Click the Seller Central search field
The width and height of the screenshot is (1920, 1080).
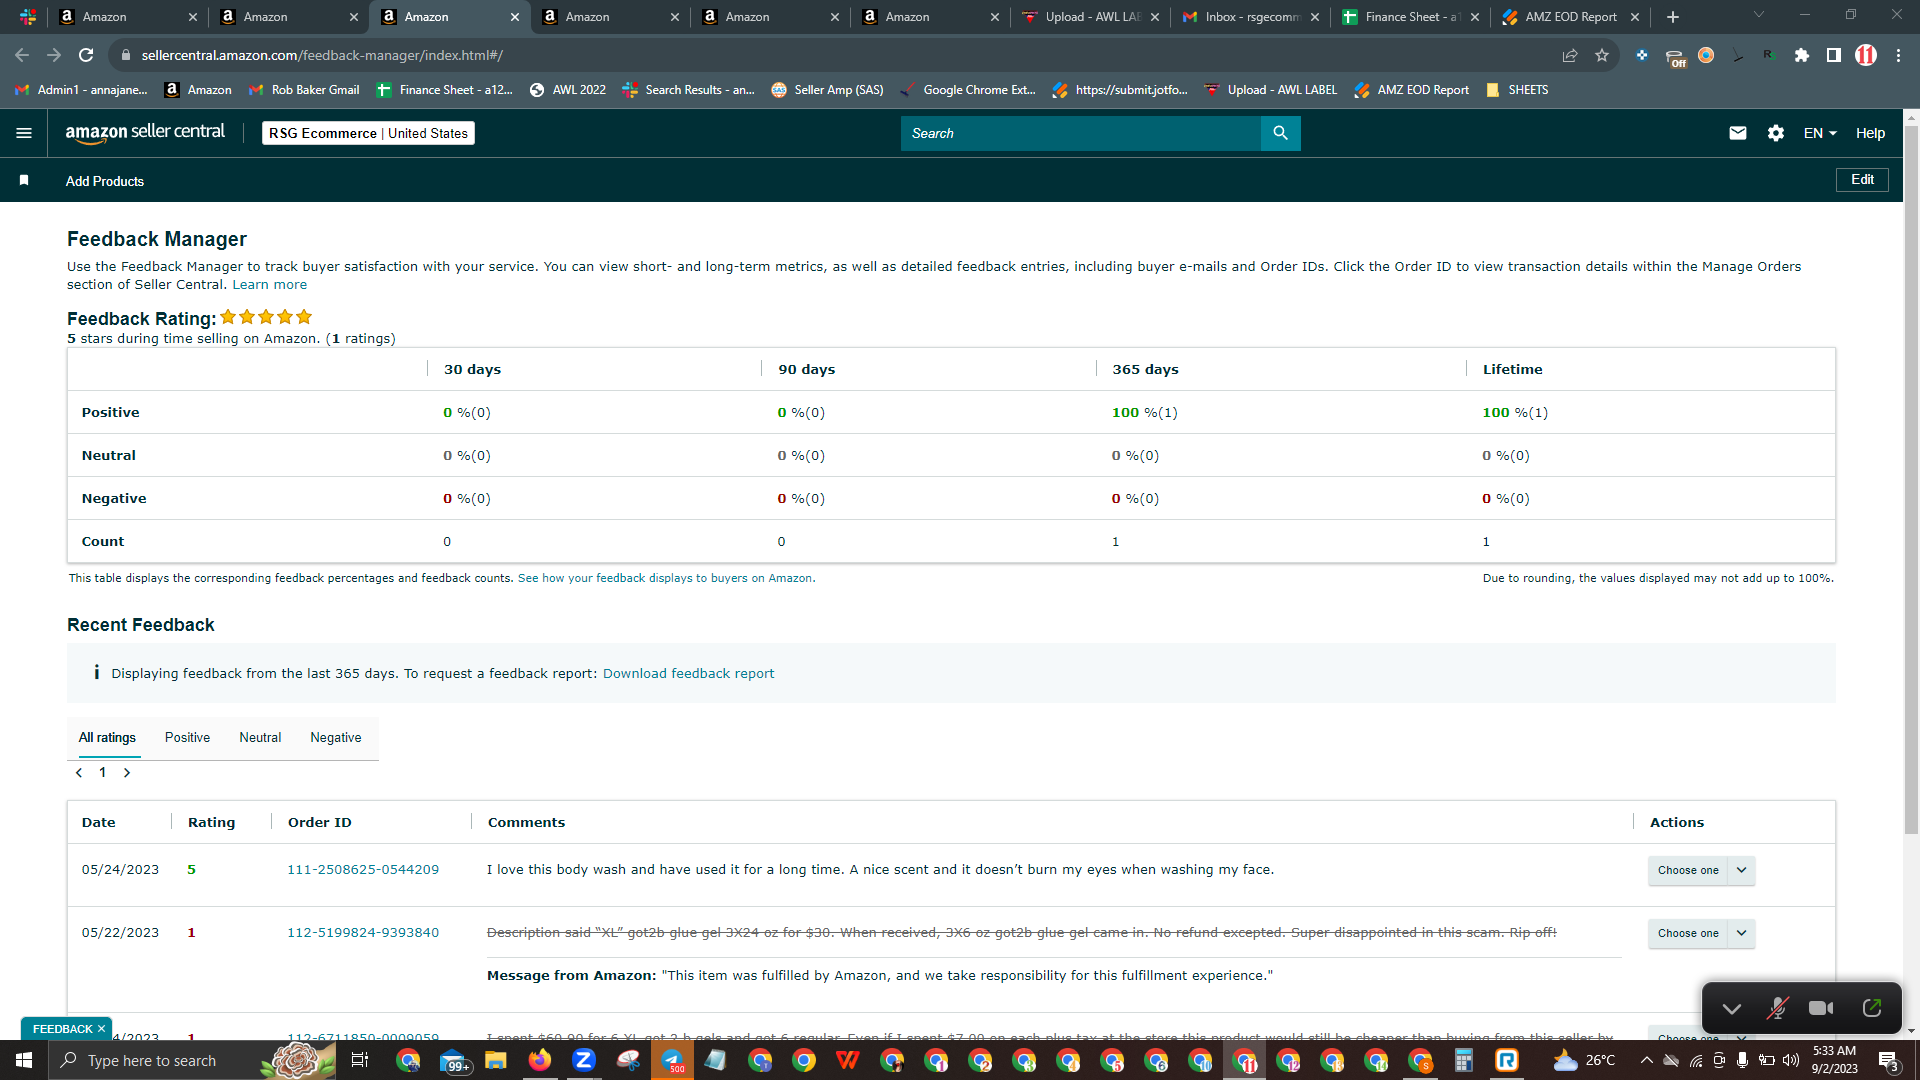[x=1081, y=133]
